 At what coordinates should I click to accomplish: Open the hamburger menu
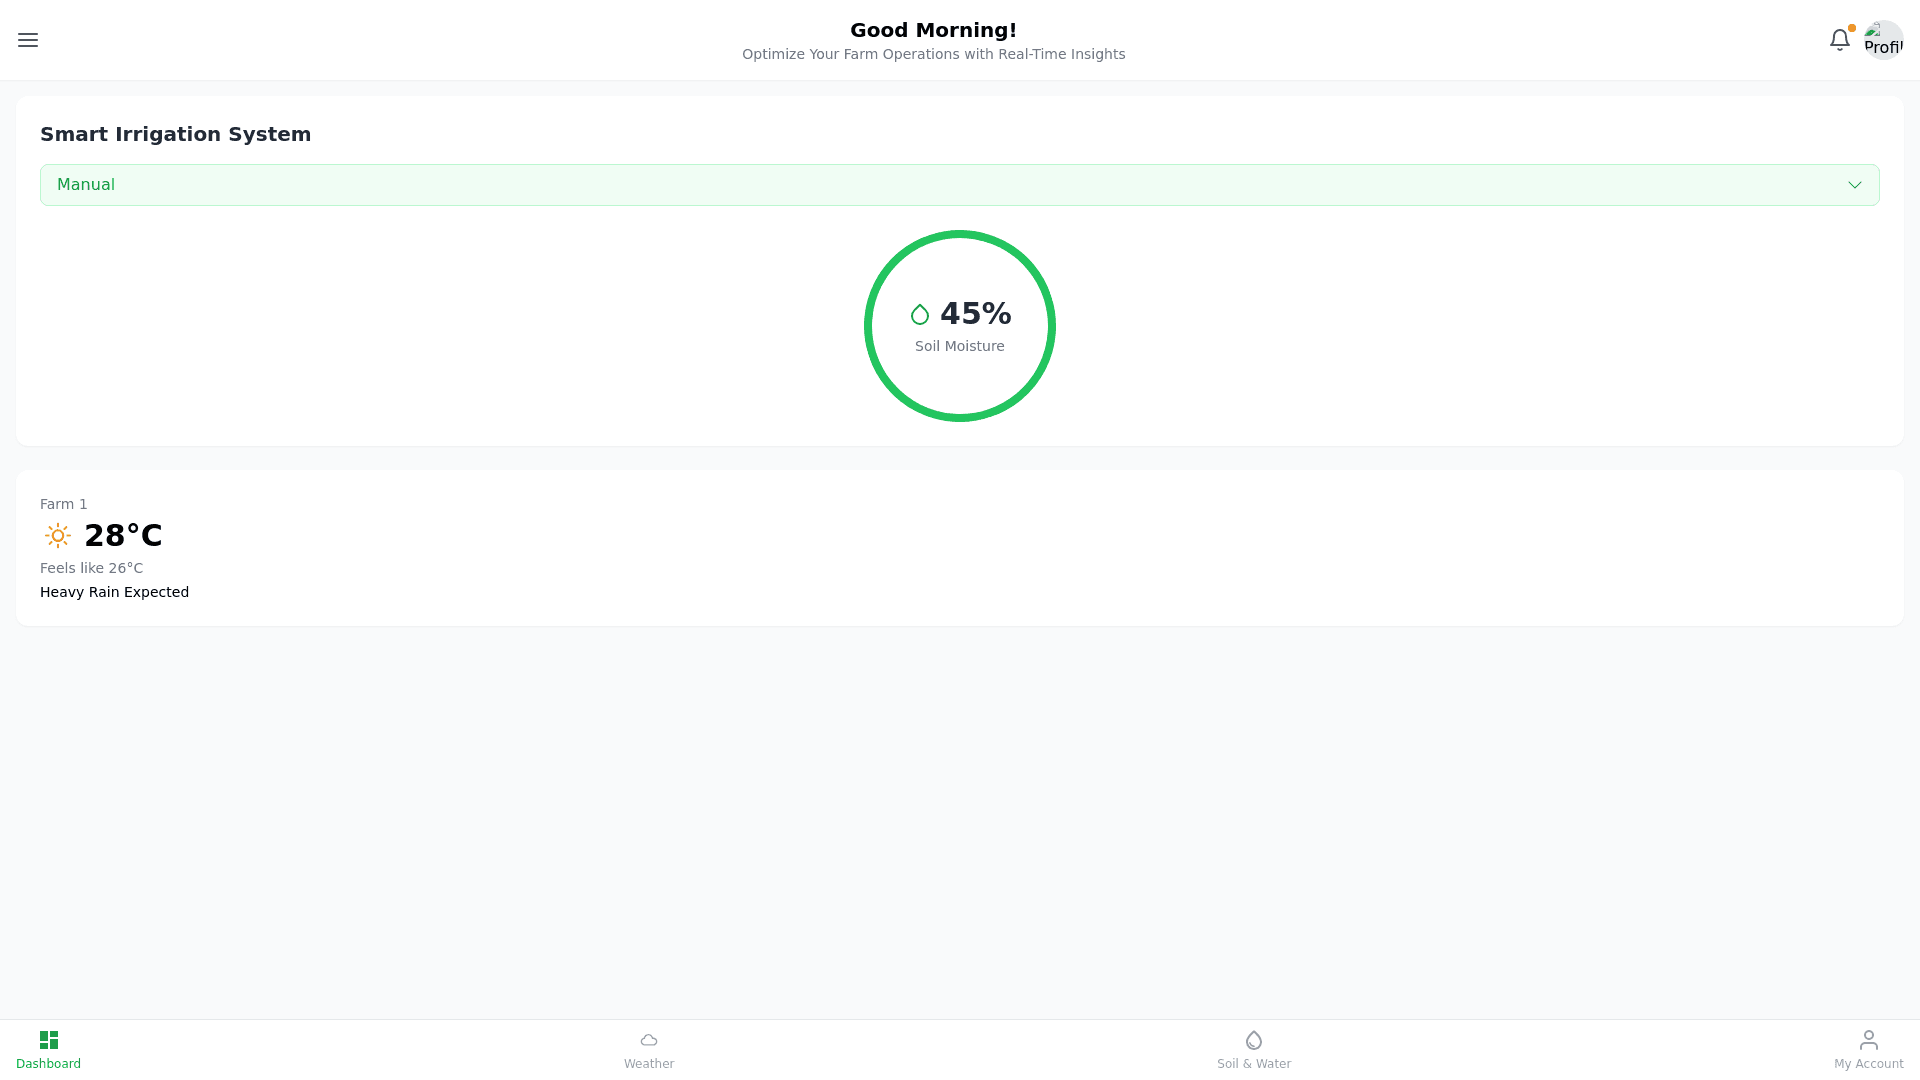pos(28,40)
